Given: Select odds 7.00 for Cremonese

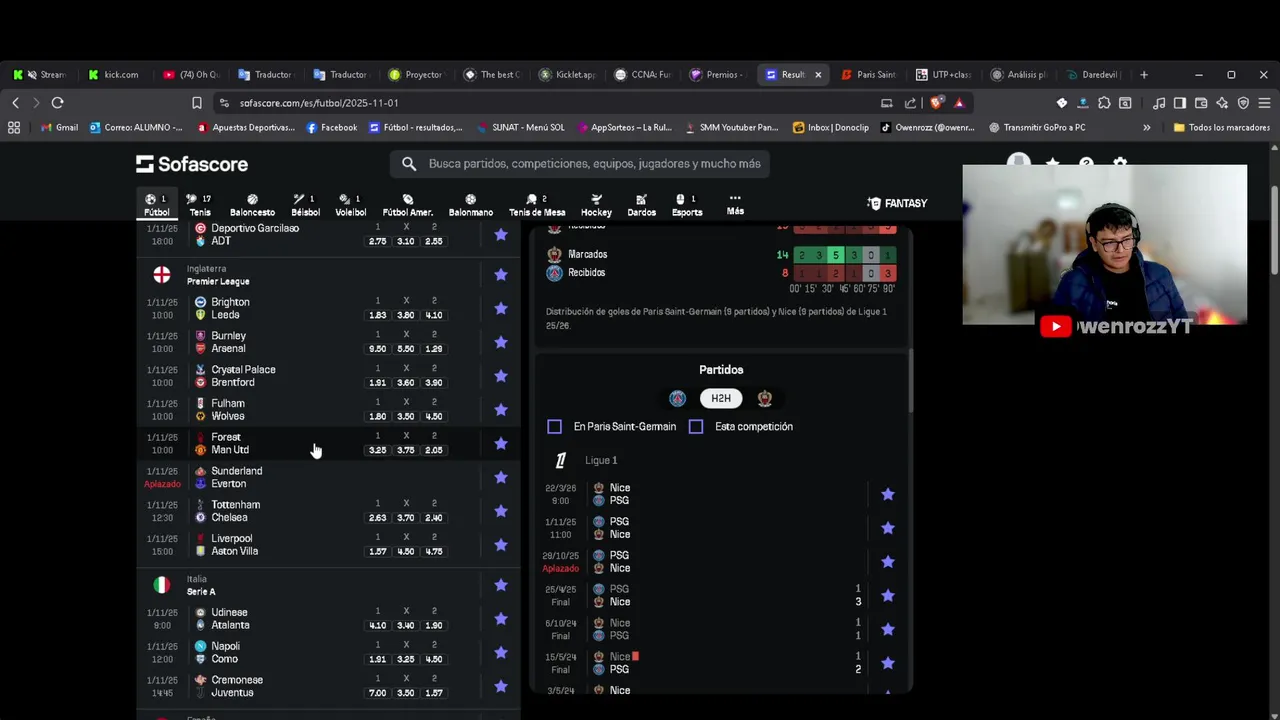Looking at the screenshot, I should [x=377, y=693].
